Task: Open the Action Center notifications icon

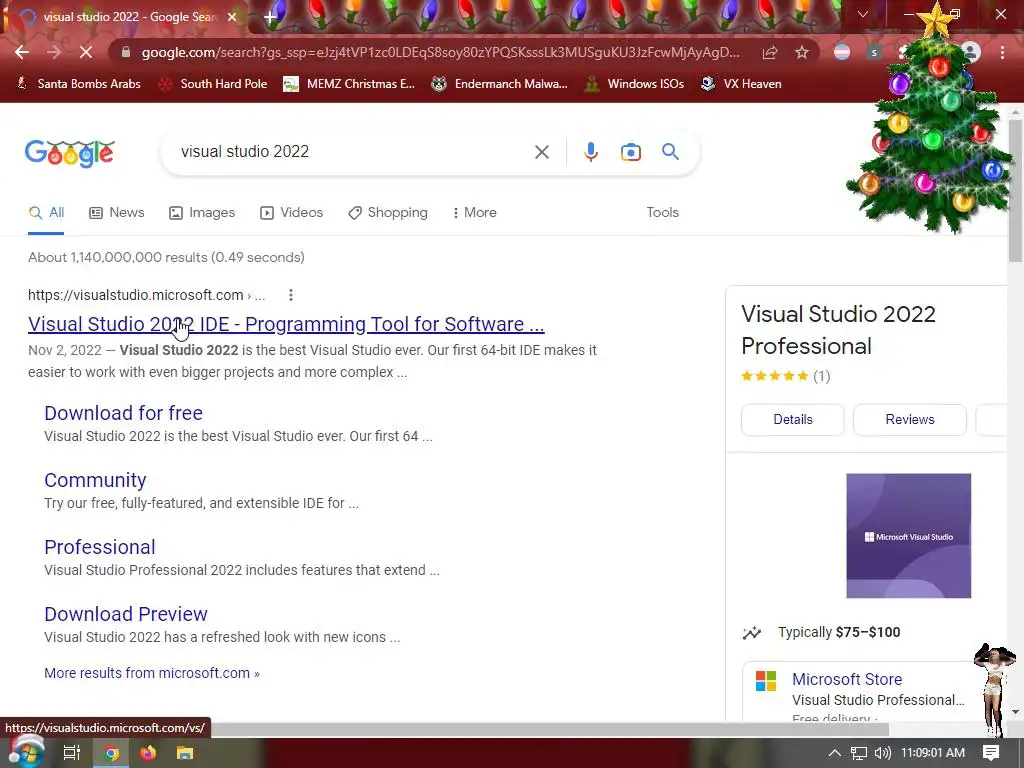Action: click(991, 753)
